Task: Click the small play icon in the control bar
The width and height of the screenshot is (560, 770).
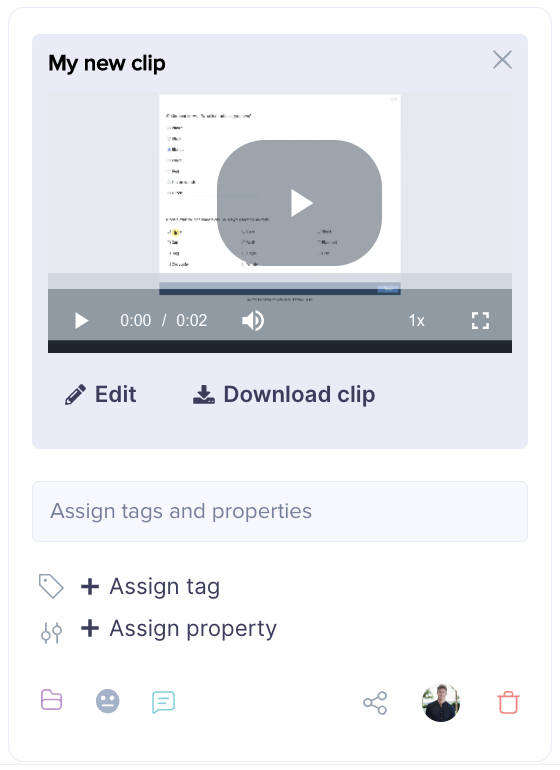Action: [x=82, y=321]
